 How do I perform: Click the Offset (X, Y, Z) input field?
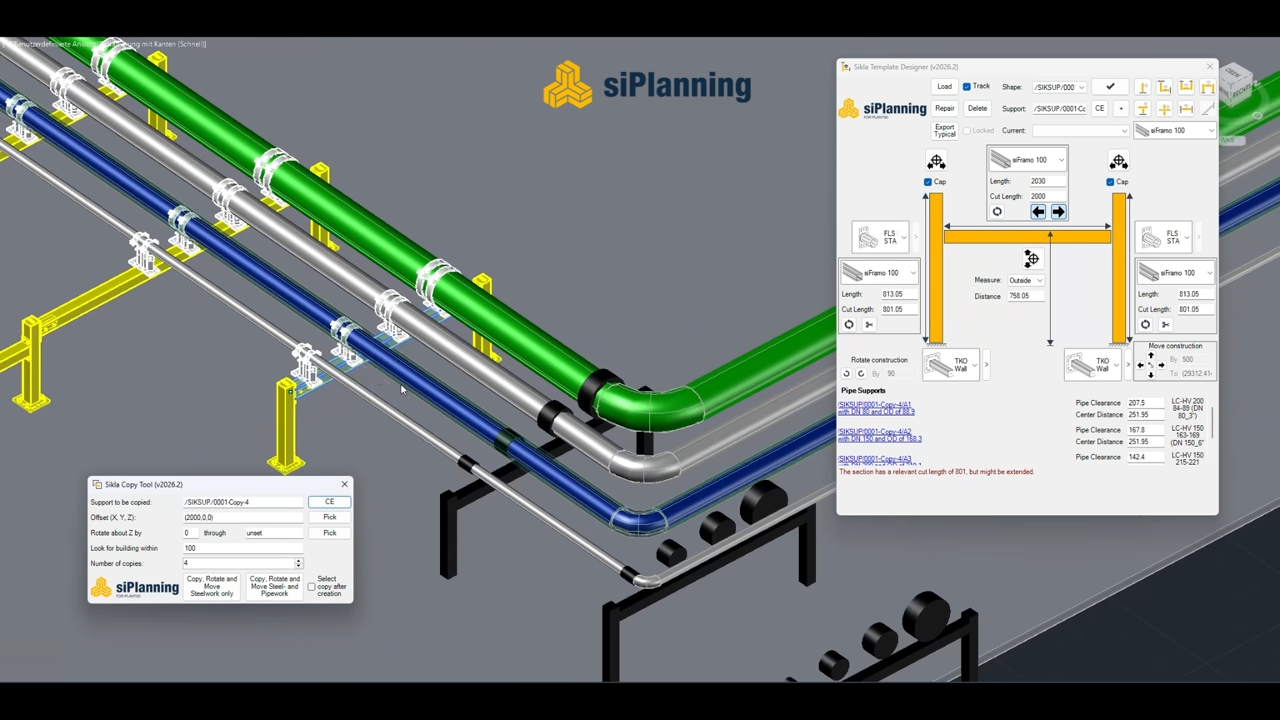point(243,517)
